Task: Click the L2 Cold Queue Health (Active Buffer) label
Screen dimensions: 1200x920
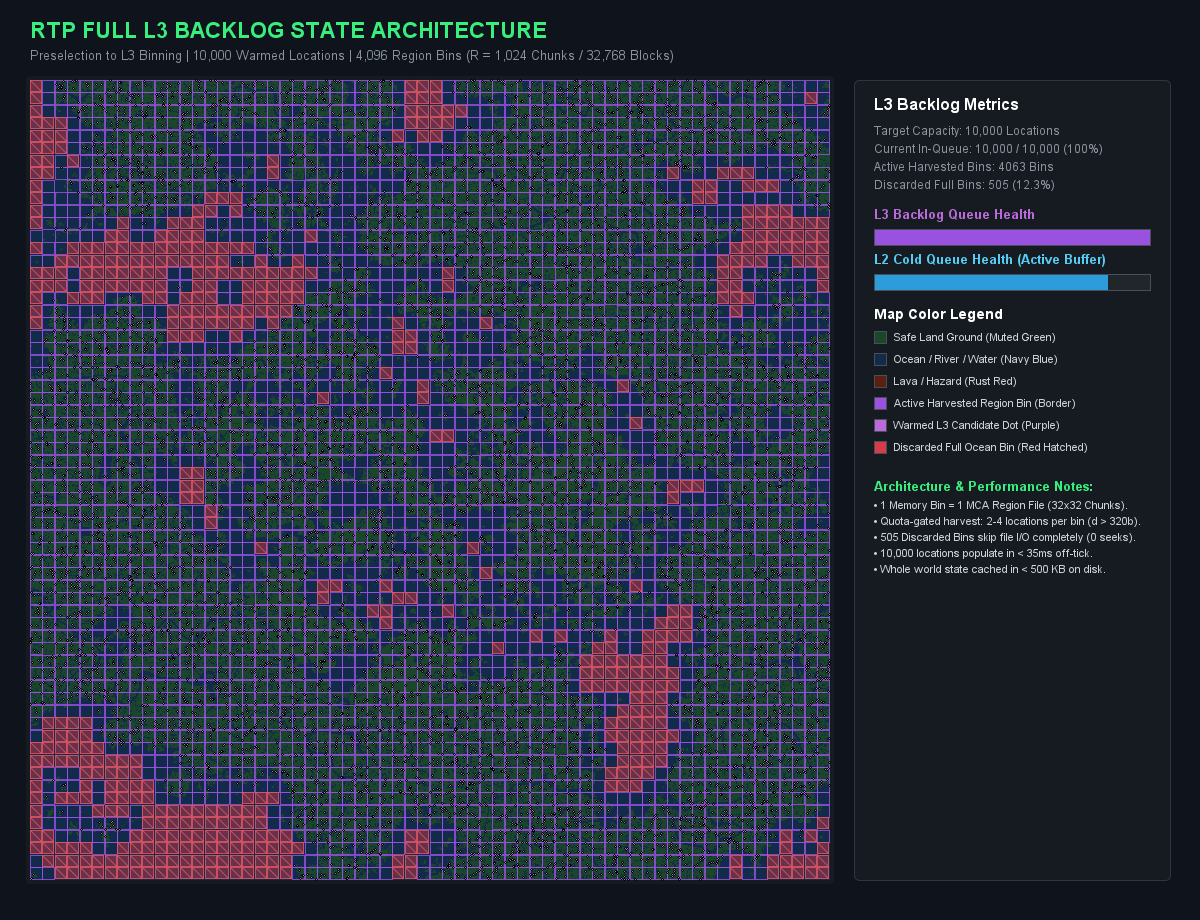Action: (x=990, y=259)
